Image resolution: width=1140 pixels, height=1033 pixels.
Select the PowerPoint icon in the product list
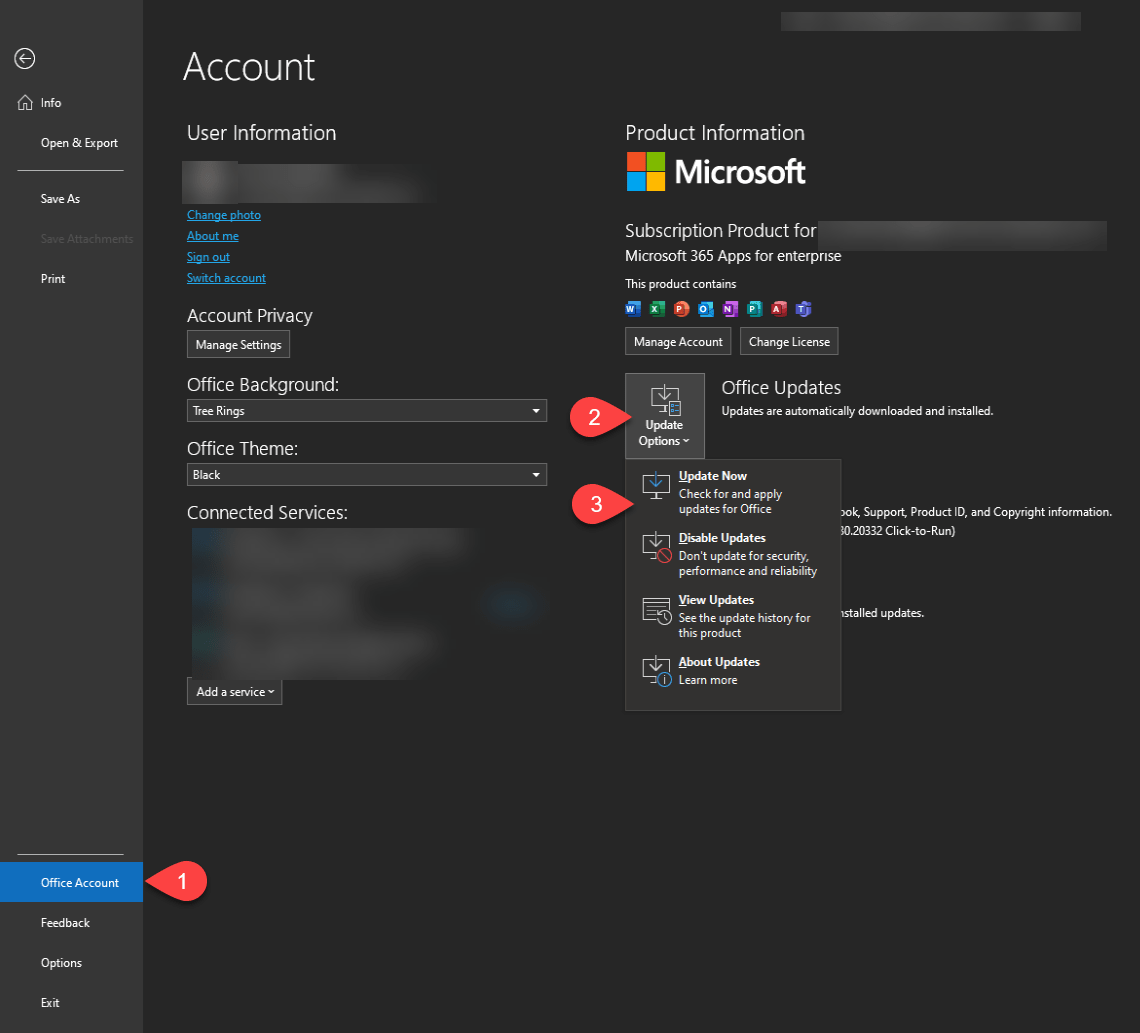tap(681, 309)
